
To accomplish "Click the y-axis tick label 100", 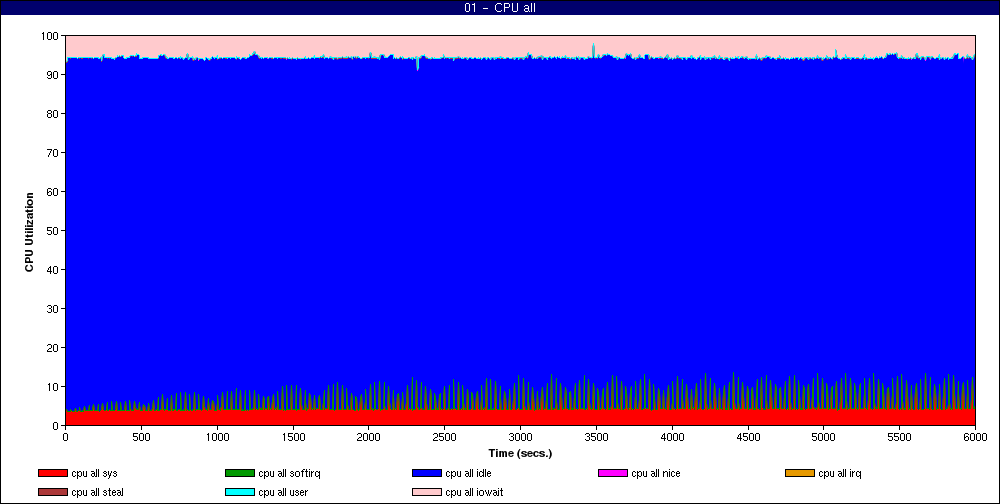I will tap(50, 36).
